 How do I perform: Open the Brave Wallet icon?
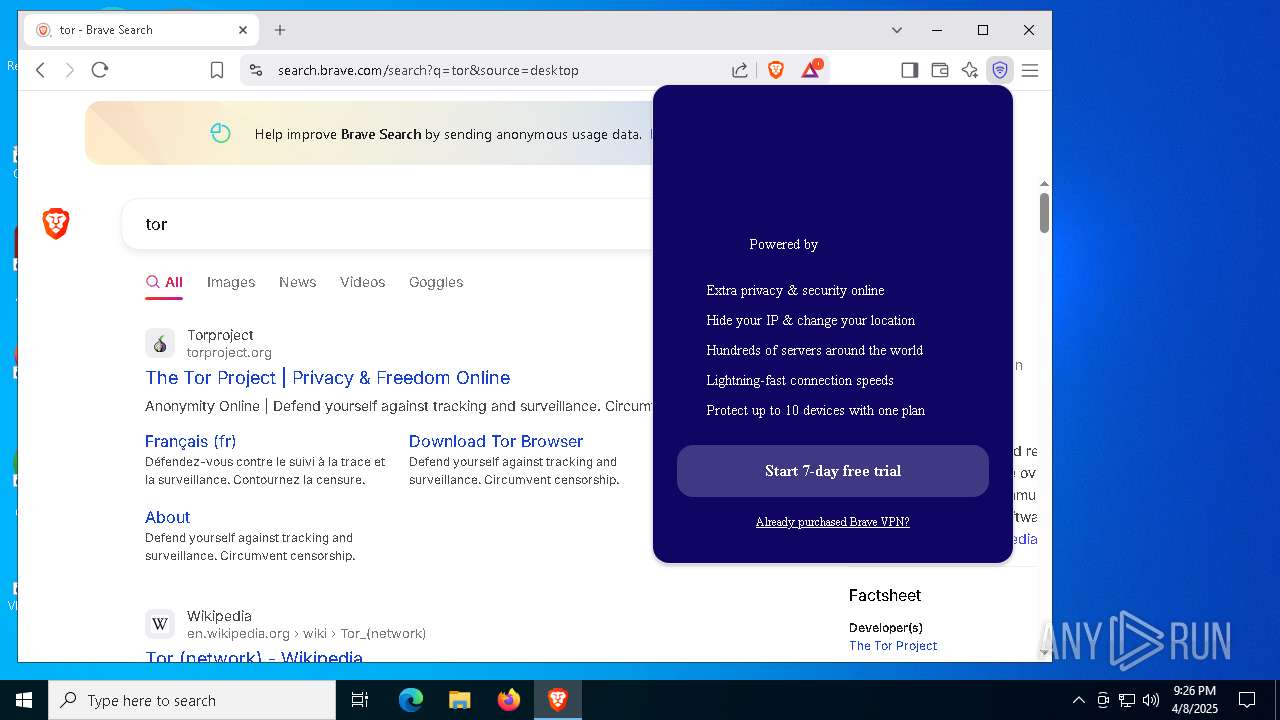pyautogui.click(x=939, y=70)
